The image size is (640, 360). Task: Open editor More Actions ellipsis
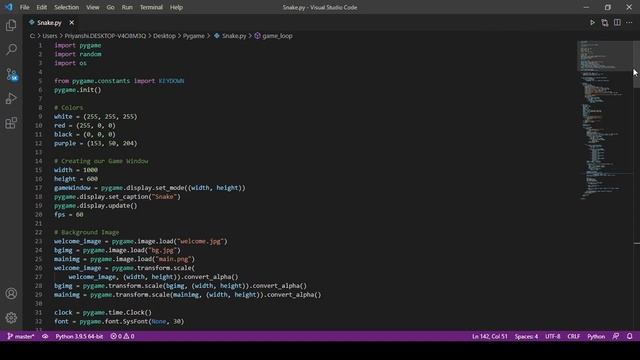629,23
